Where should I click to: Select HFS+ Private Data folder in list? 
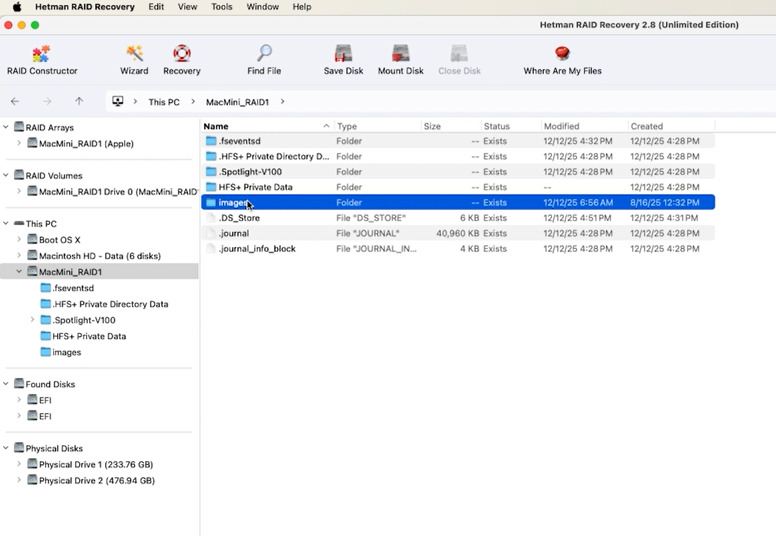pos(458,187)
